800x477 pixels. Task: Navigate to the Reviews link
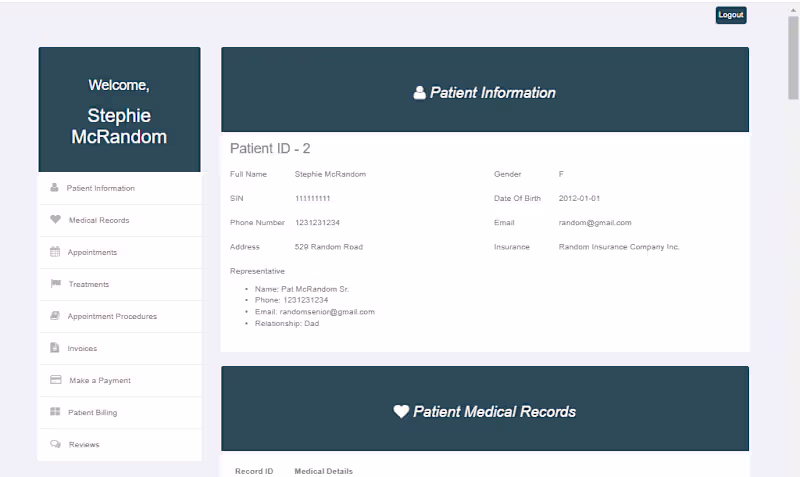(x=84, y=444)
